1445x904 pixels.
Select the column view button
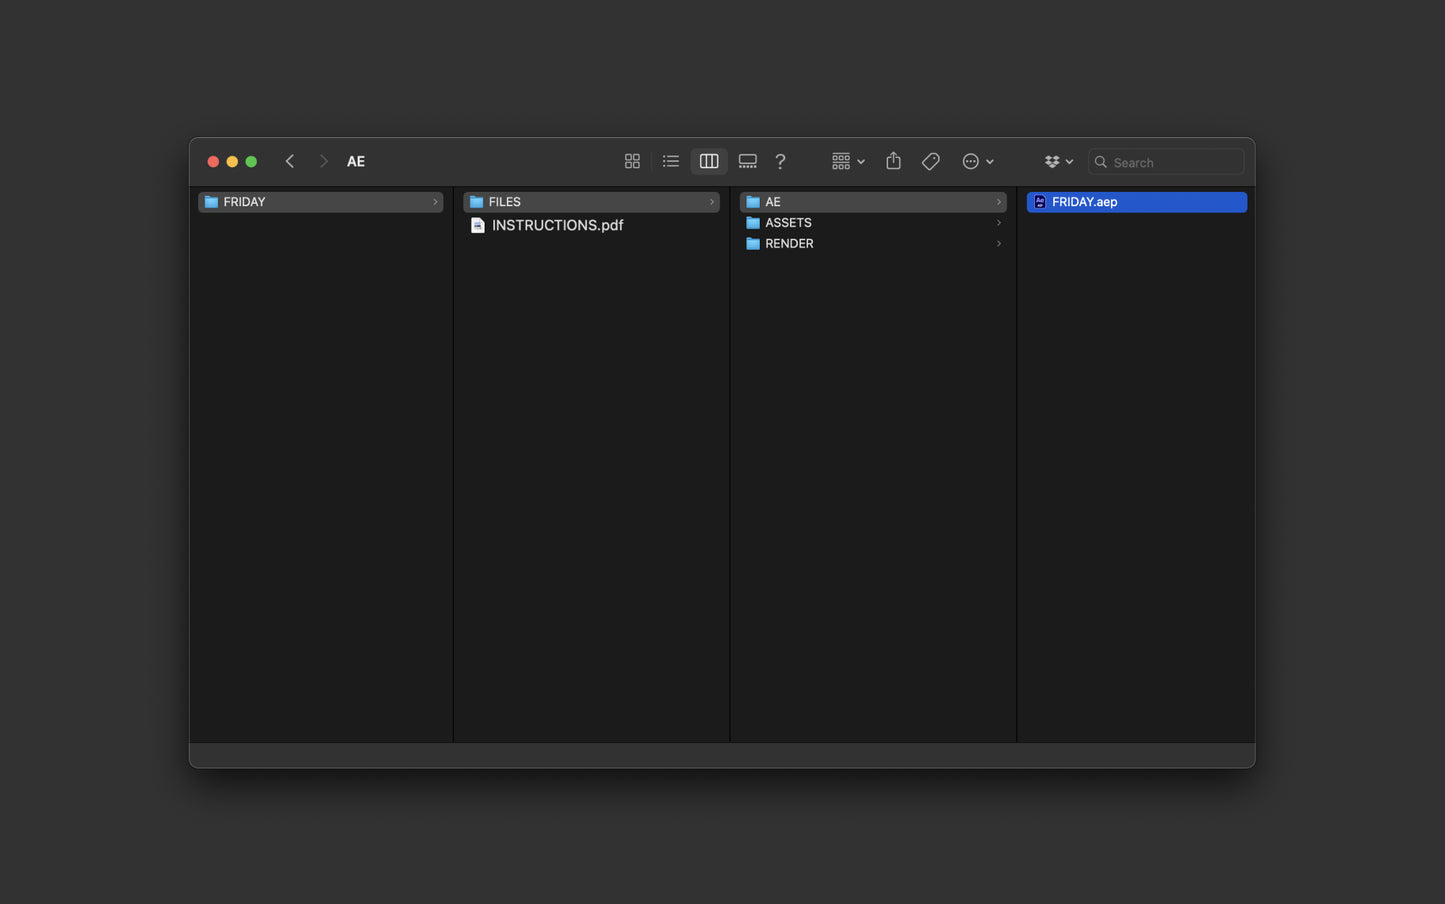(x=709, y=161)
